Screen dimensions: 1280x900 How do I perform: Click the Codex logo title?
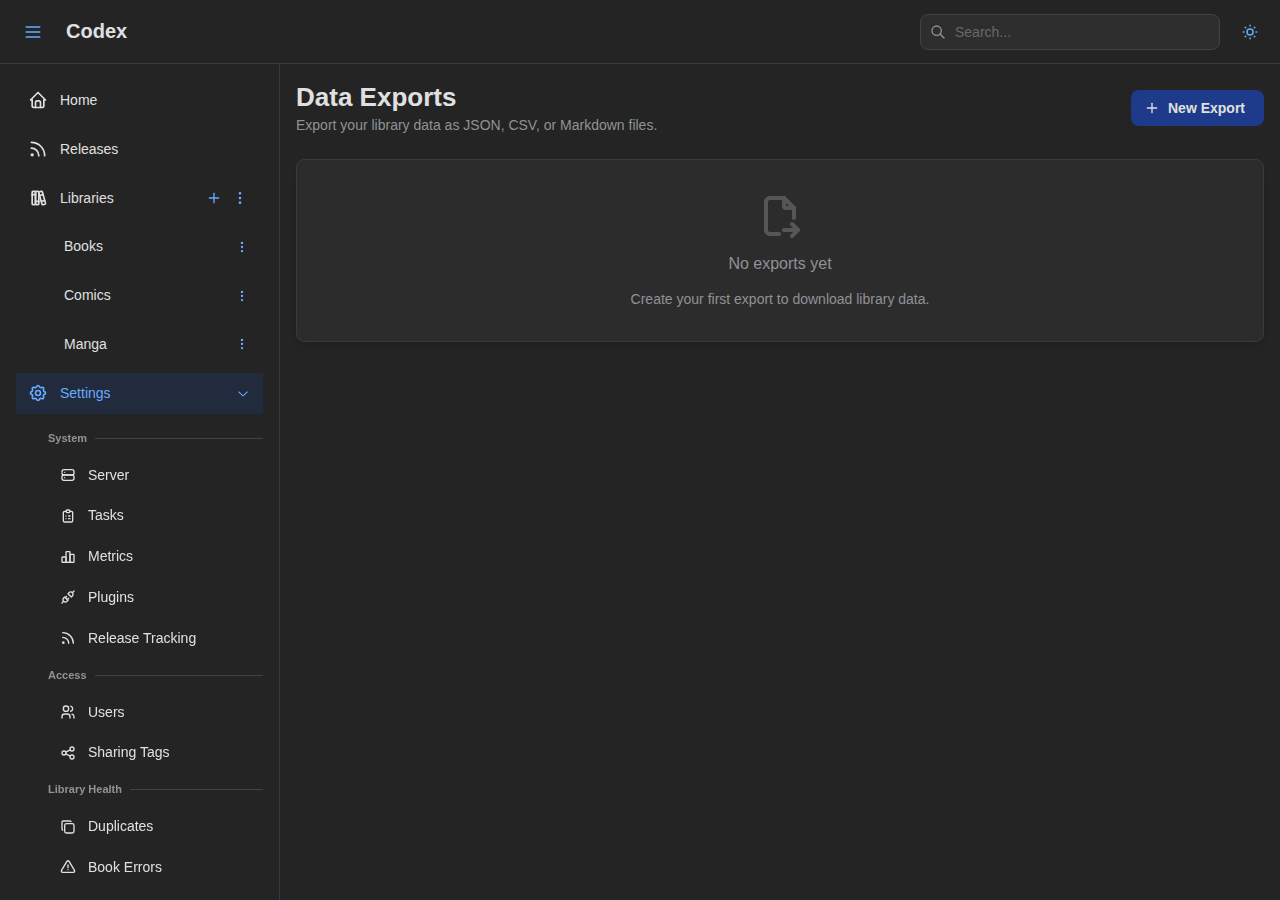coord(96,32)
